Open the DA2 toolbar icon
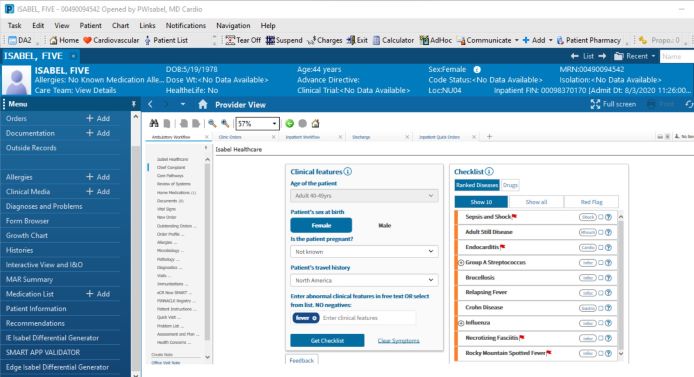694x377 pixels. coord(20,40)
